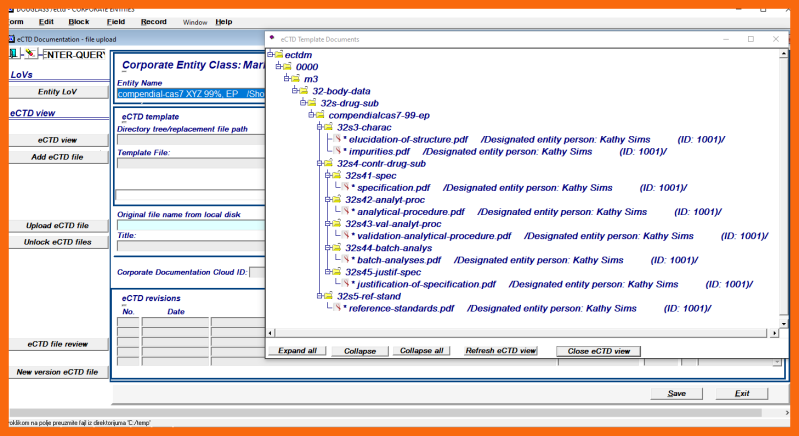Collapse the 32s3-charac node
This screenshot has height=436, width=799.
319,126
